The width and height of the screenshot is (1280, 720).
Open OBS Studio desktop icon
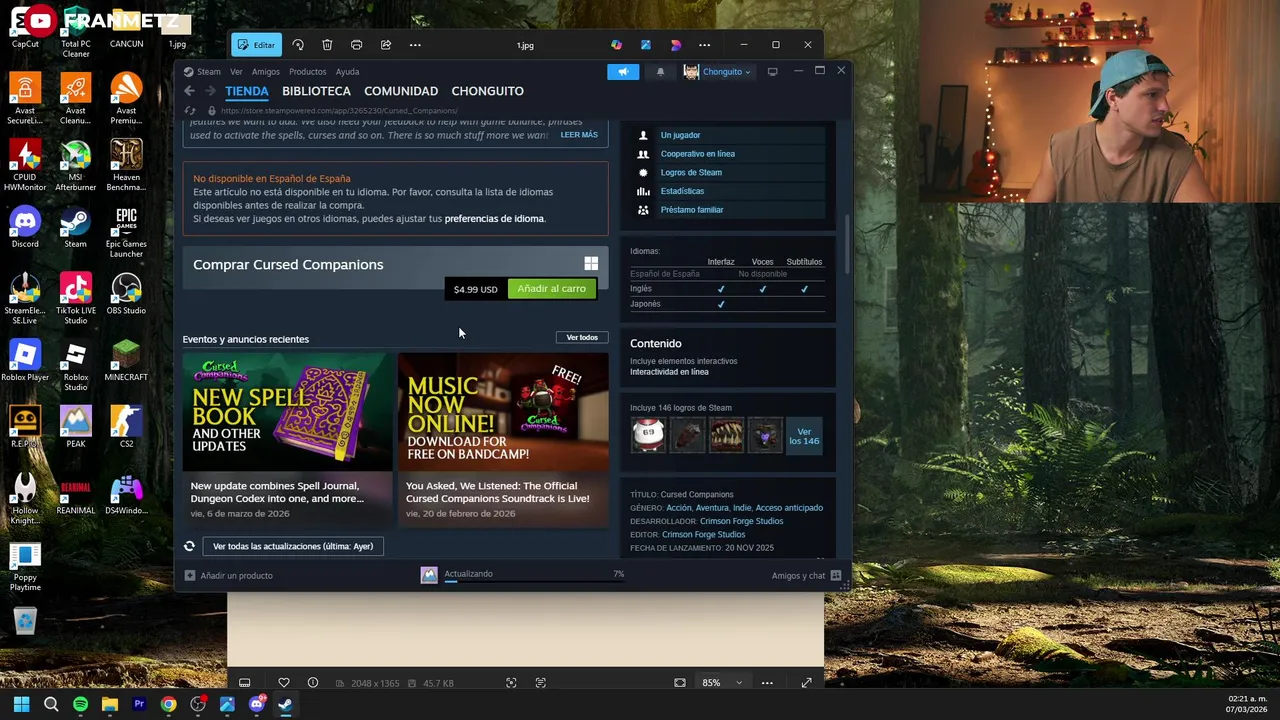click(x=126, y=295)
